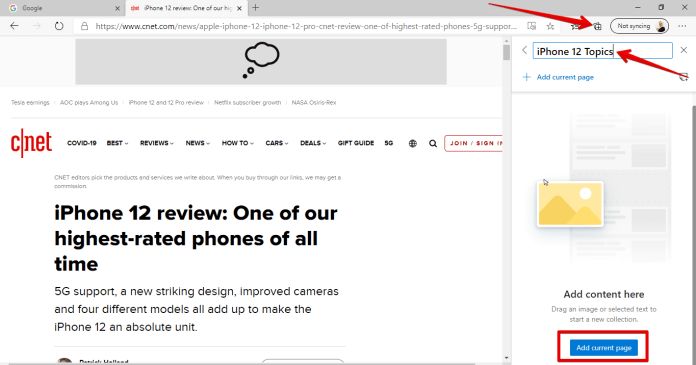Go back to collections list
The image size is (696, 365).
point(525,50)
